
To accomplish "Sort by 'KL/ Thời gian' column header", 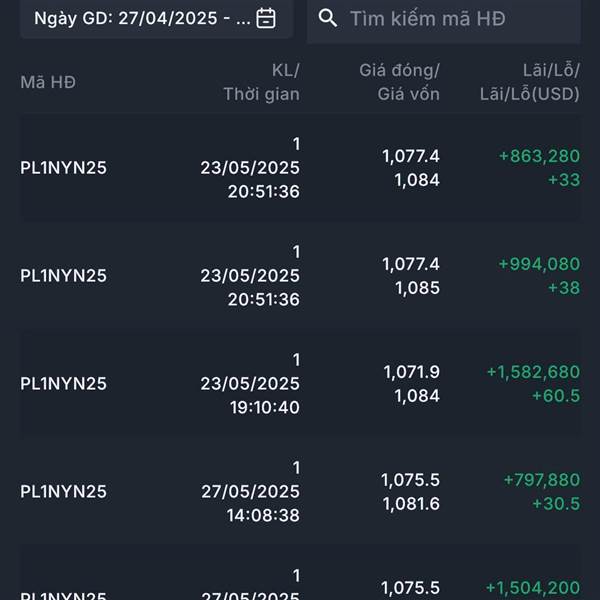I will click(261, 82).
